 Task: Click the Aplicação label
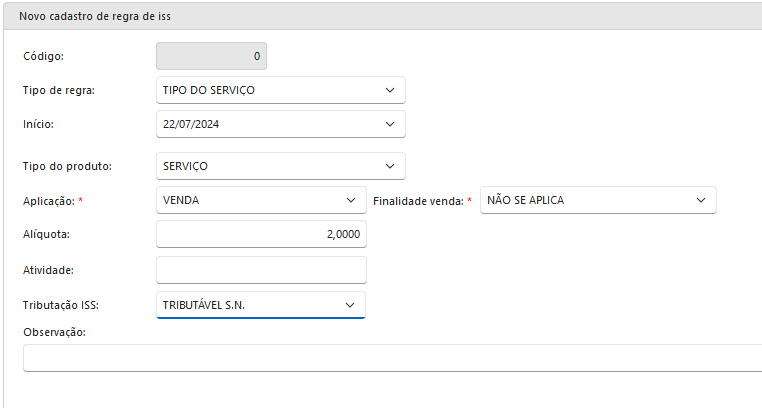[x=49, y=201]
